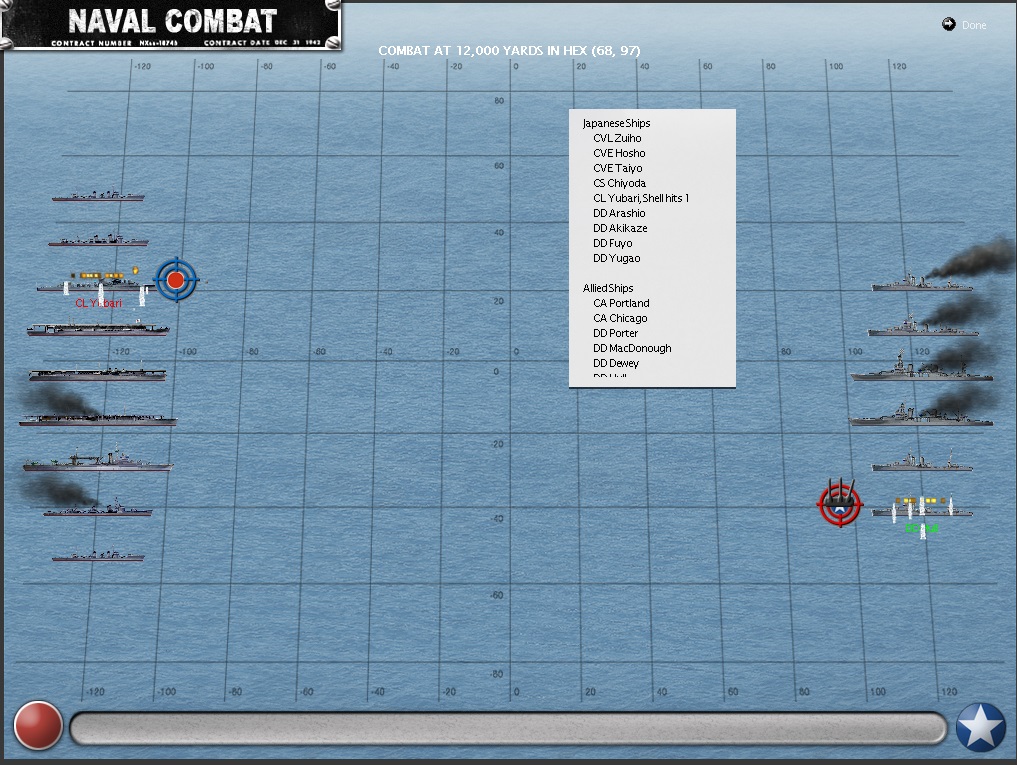Select the topmost smoking Allied ship
The height and width of the screenshot is (765, 1017).
[922, 283]
